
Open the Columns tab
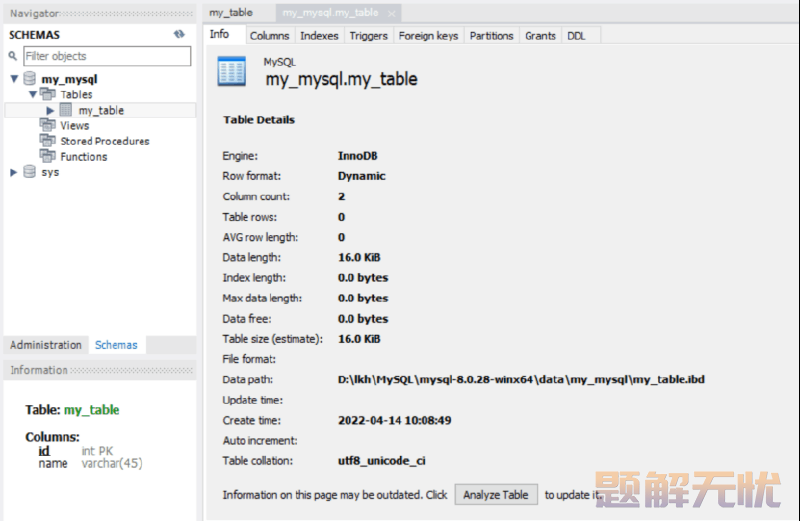pyautogui.click(x=269, y=36)
